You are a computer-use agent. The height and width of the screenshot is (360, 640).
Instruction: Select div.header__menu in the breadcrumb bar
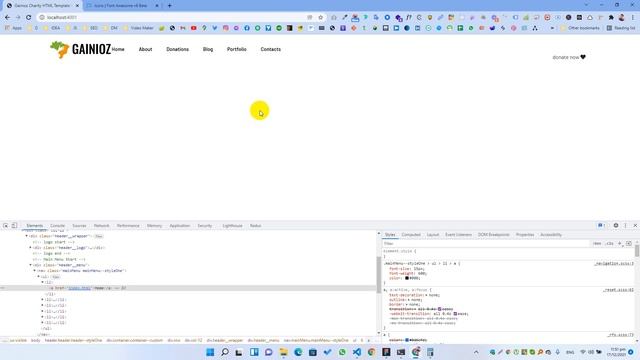(x=263, y=340)
